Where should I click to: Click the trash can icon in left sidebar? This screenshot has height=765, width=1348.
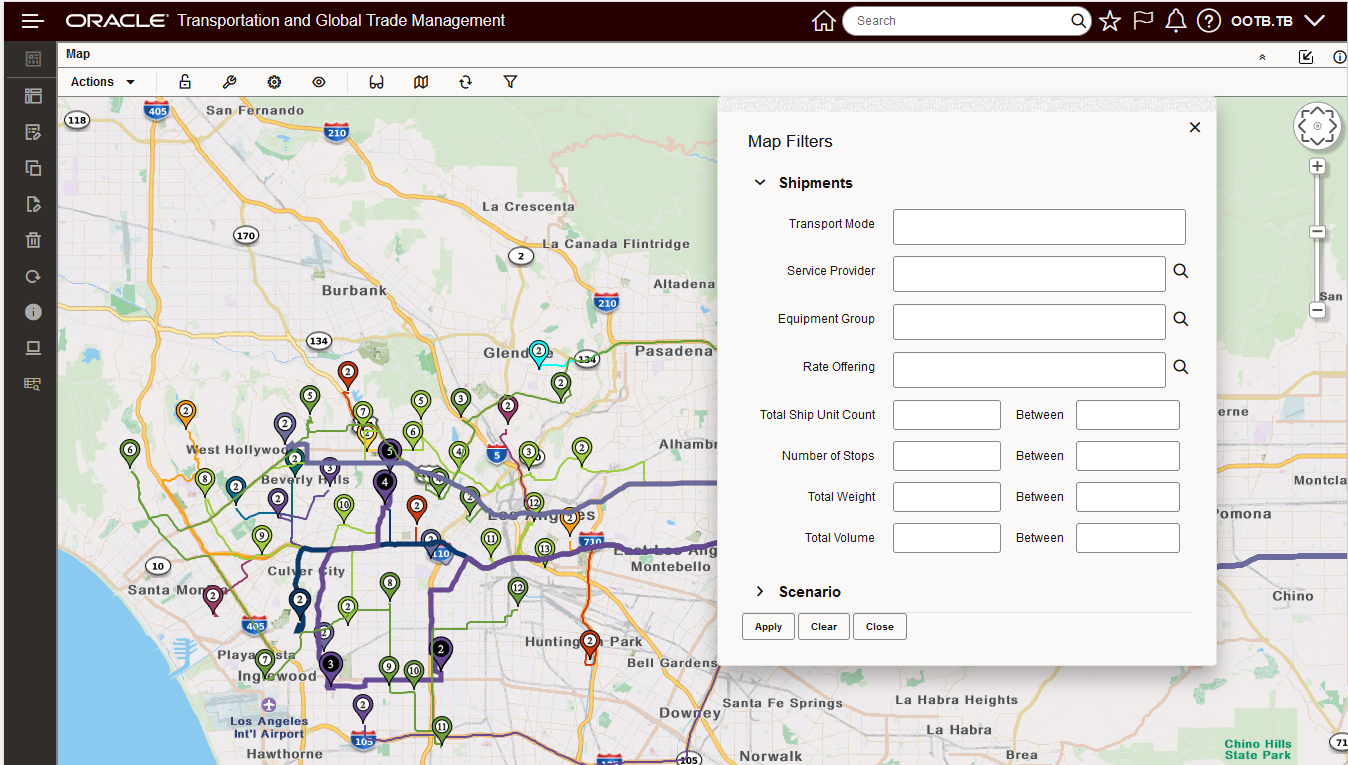[33, 240]
